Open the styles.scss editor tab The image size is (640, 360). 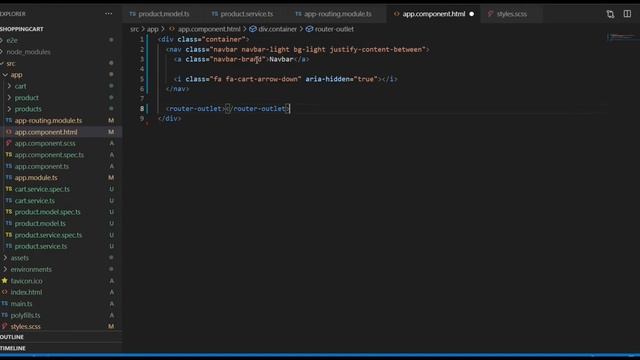(507, 14)
